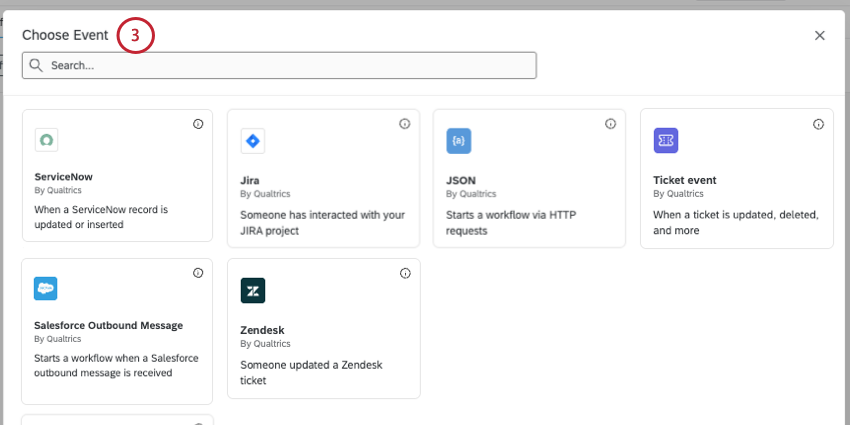Click the magnifier icon in search box
This screenshot has height=425, width=850.
(36, 66)
